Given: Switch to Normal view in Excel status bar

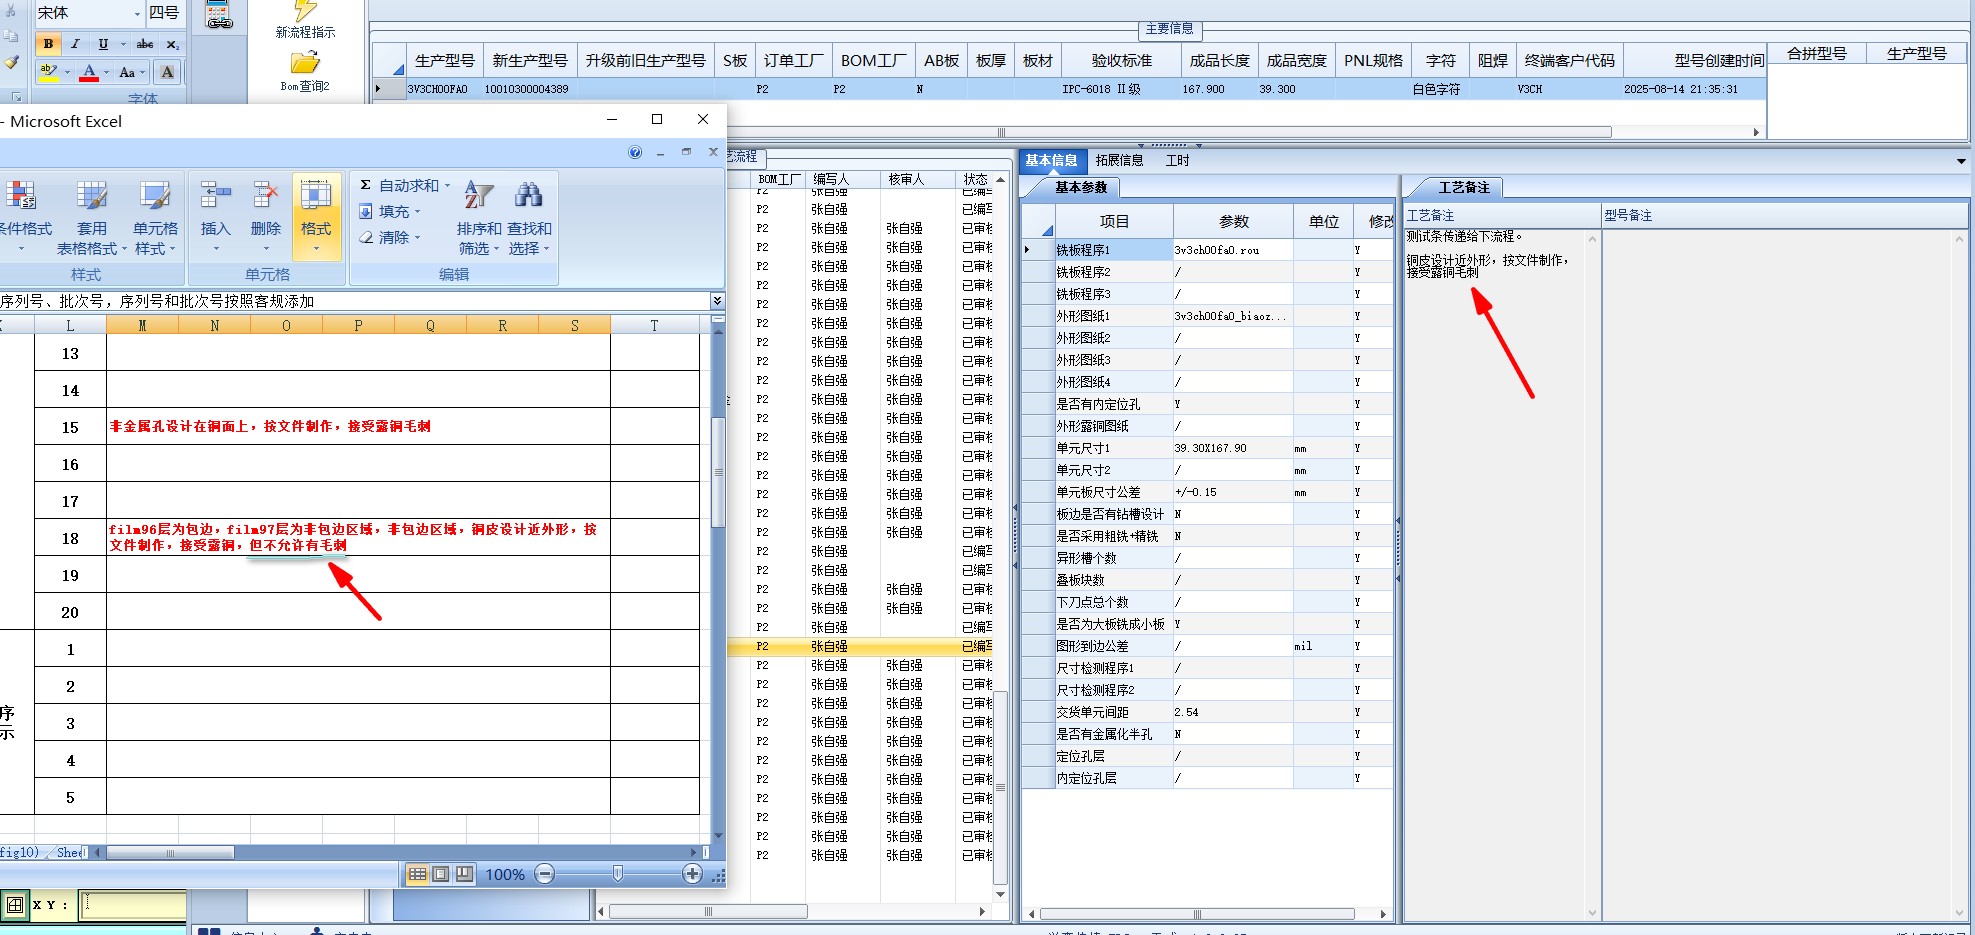Looking at the screenshot, I should click(x=417, y=874).
